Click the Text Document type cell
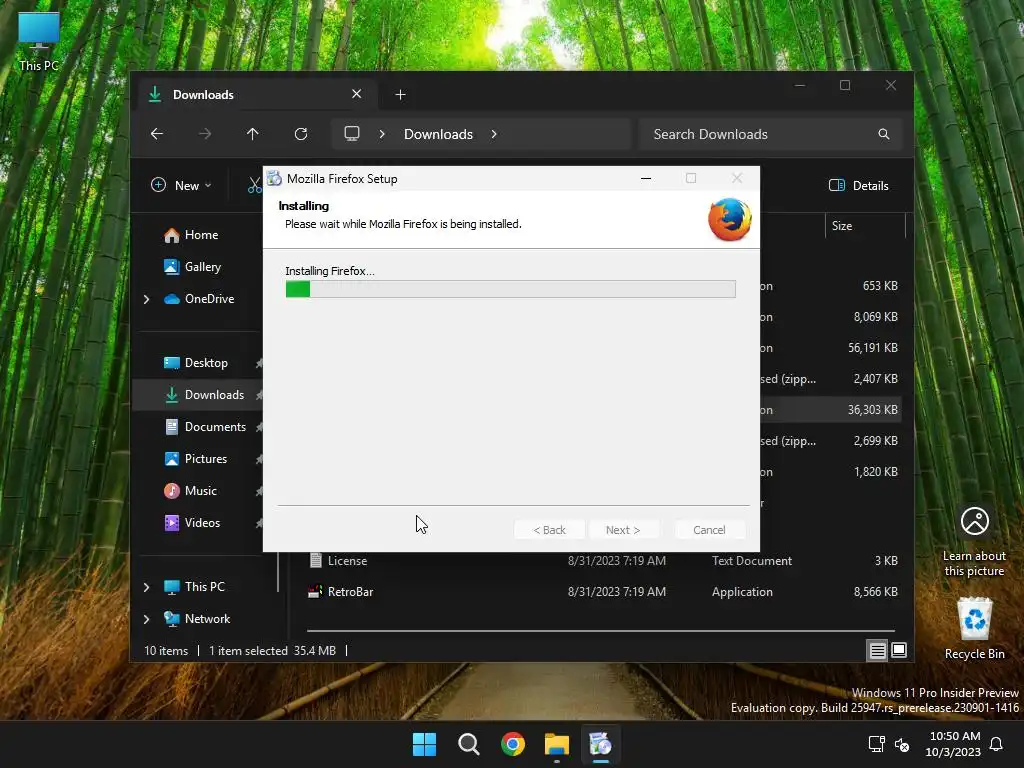This screenshot has height=768, width=1024. tap(752, 561)
